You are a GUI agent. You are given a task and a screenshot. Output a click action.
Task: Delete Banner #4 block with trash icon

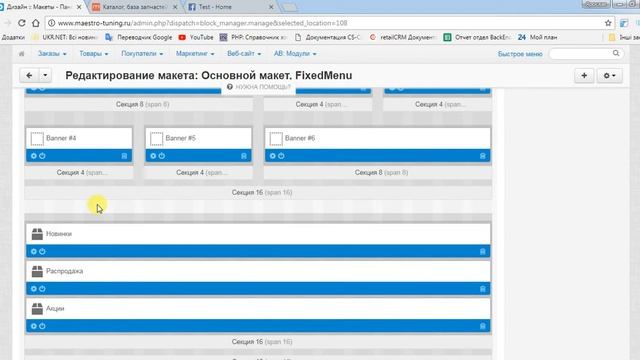124,156
